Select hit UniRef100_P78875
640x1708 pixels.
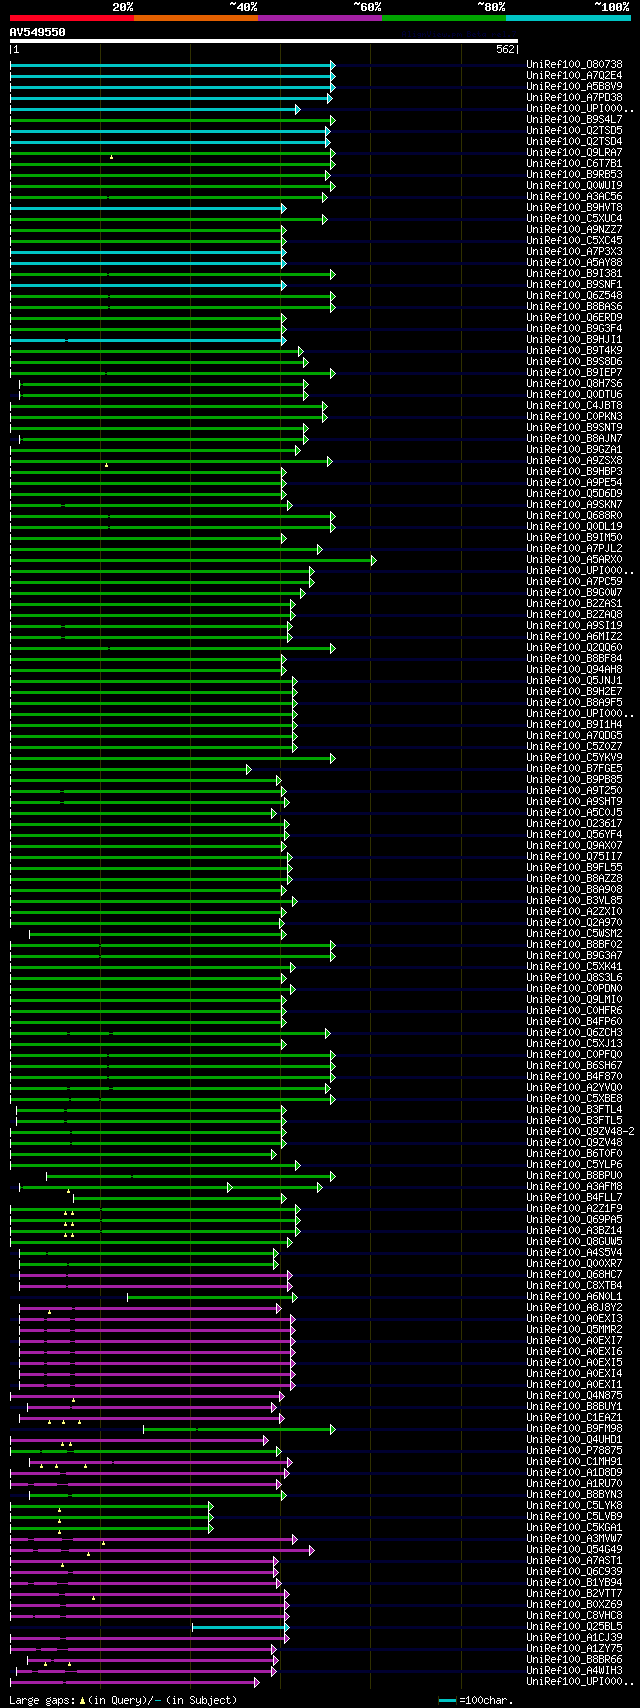point(574,1451)
